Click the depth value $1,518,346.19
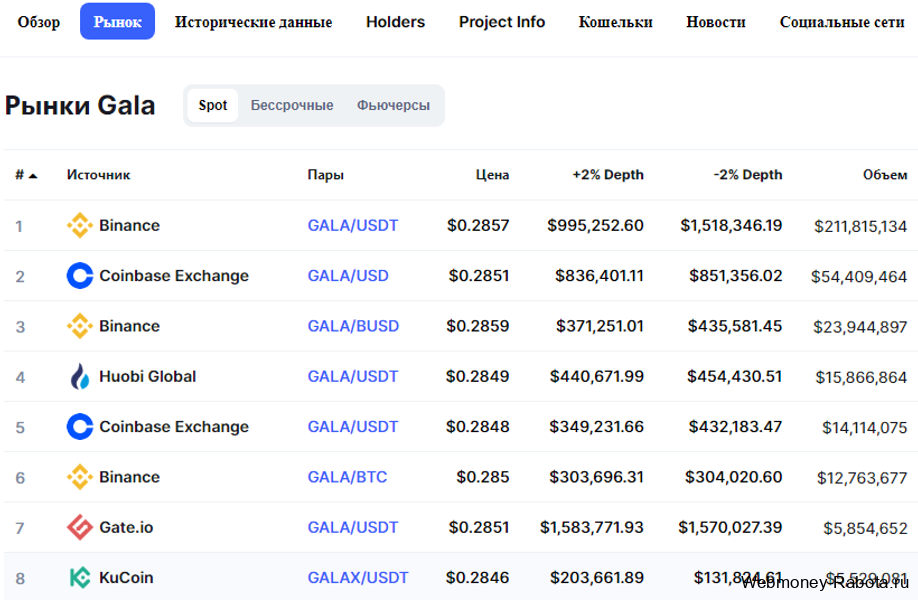The width and height of the screenshot is (918, 600). (x=731, y=225)
